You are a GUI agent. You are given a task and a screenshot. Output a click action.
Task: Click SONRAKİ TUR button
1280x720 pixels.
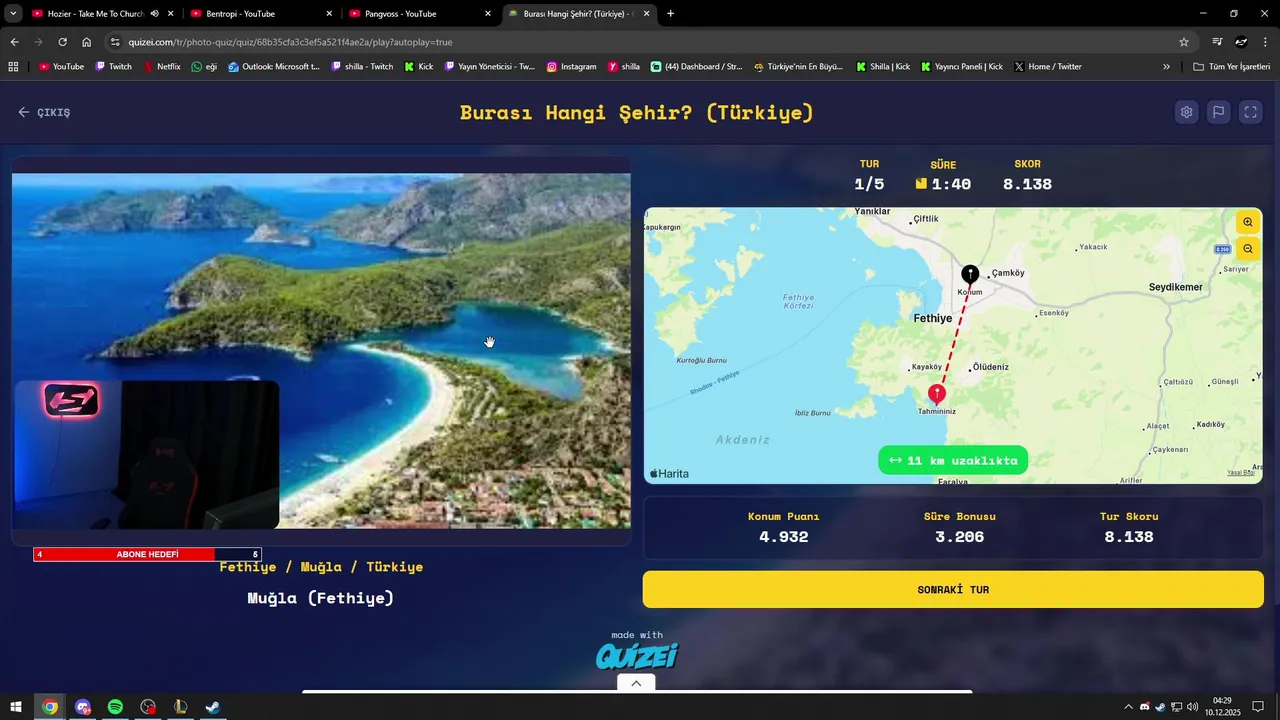953,589
